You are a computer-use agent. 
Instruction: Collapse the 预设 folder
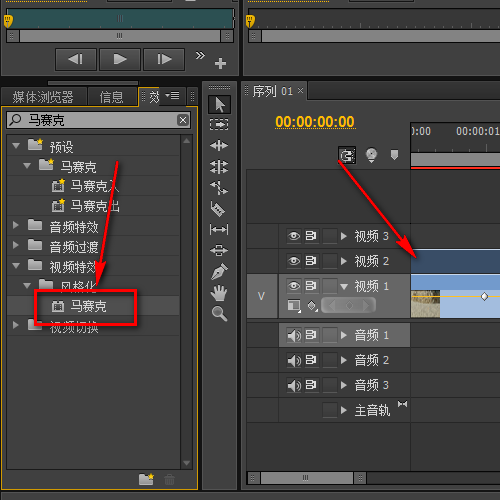click(16, 146)
